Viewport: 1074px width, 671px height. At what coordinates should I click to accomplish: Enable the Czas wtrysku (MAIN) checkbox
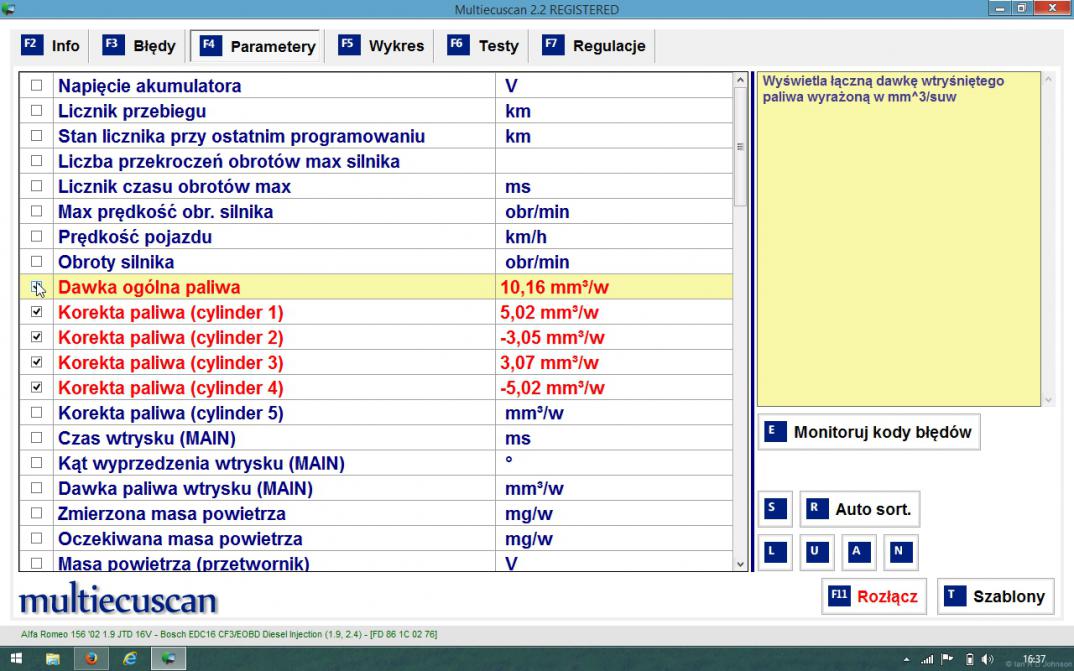tap(36, 438)
